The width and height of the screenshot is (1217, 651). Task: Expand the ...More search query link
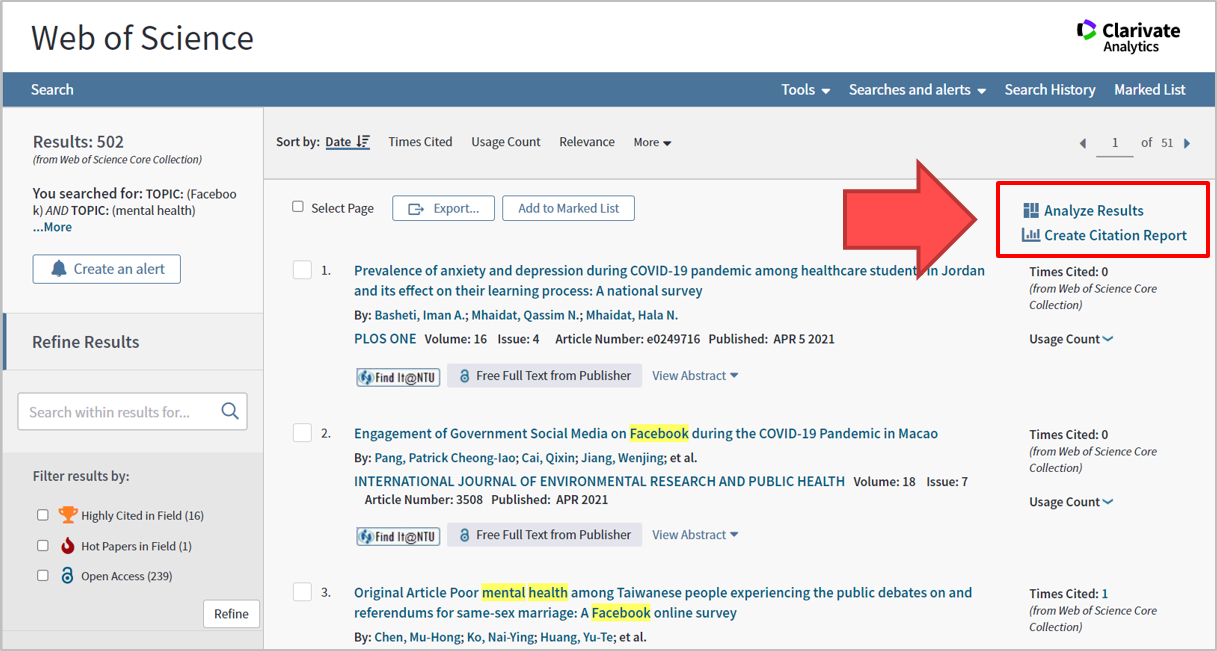click(x=52, y=227)
